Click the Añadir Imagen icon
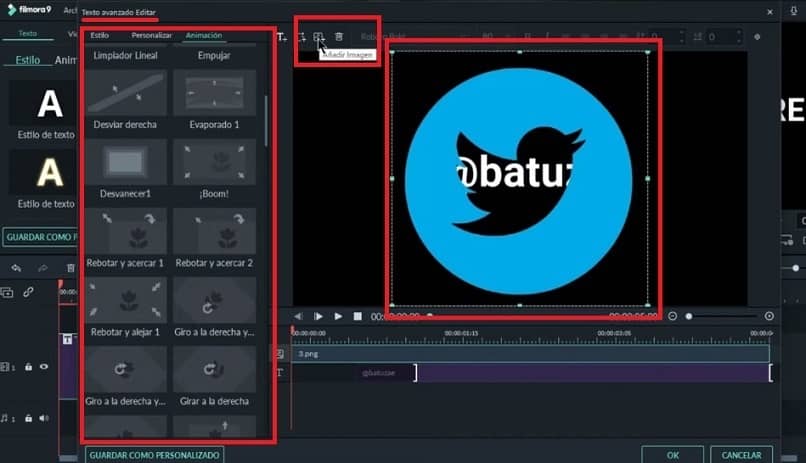The image size is (806, 463). coord(319,37)
